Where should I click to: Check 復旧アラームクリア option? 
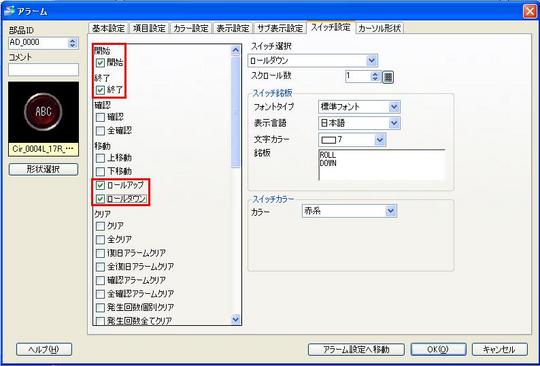[100, 253]
